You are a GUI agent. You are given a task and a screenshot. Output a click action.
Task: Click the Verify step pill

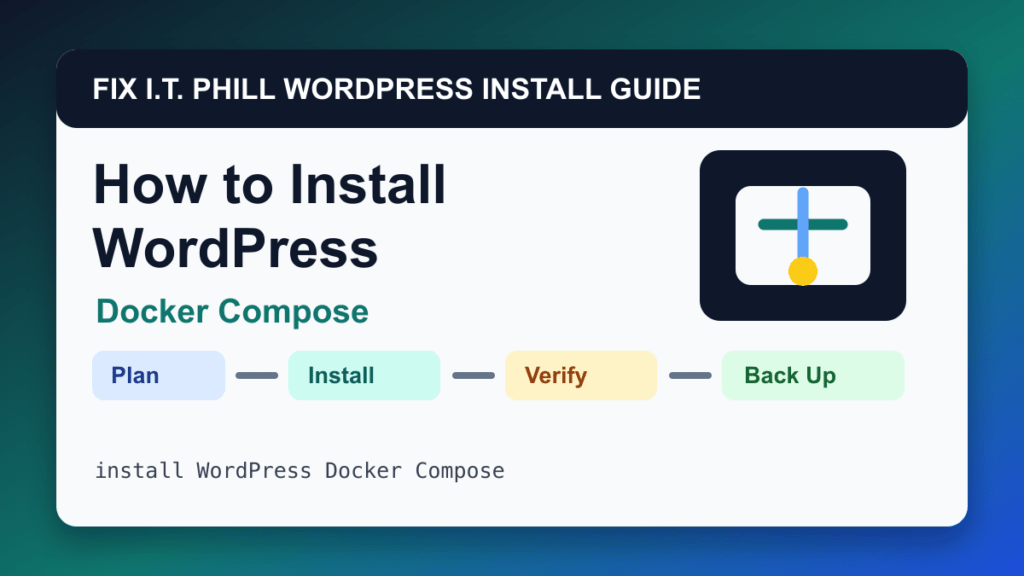coord(581,376)
